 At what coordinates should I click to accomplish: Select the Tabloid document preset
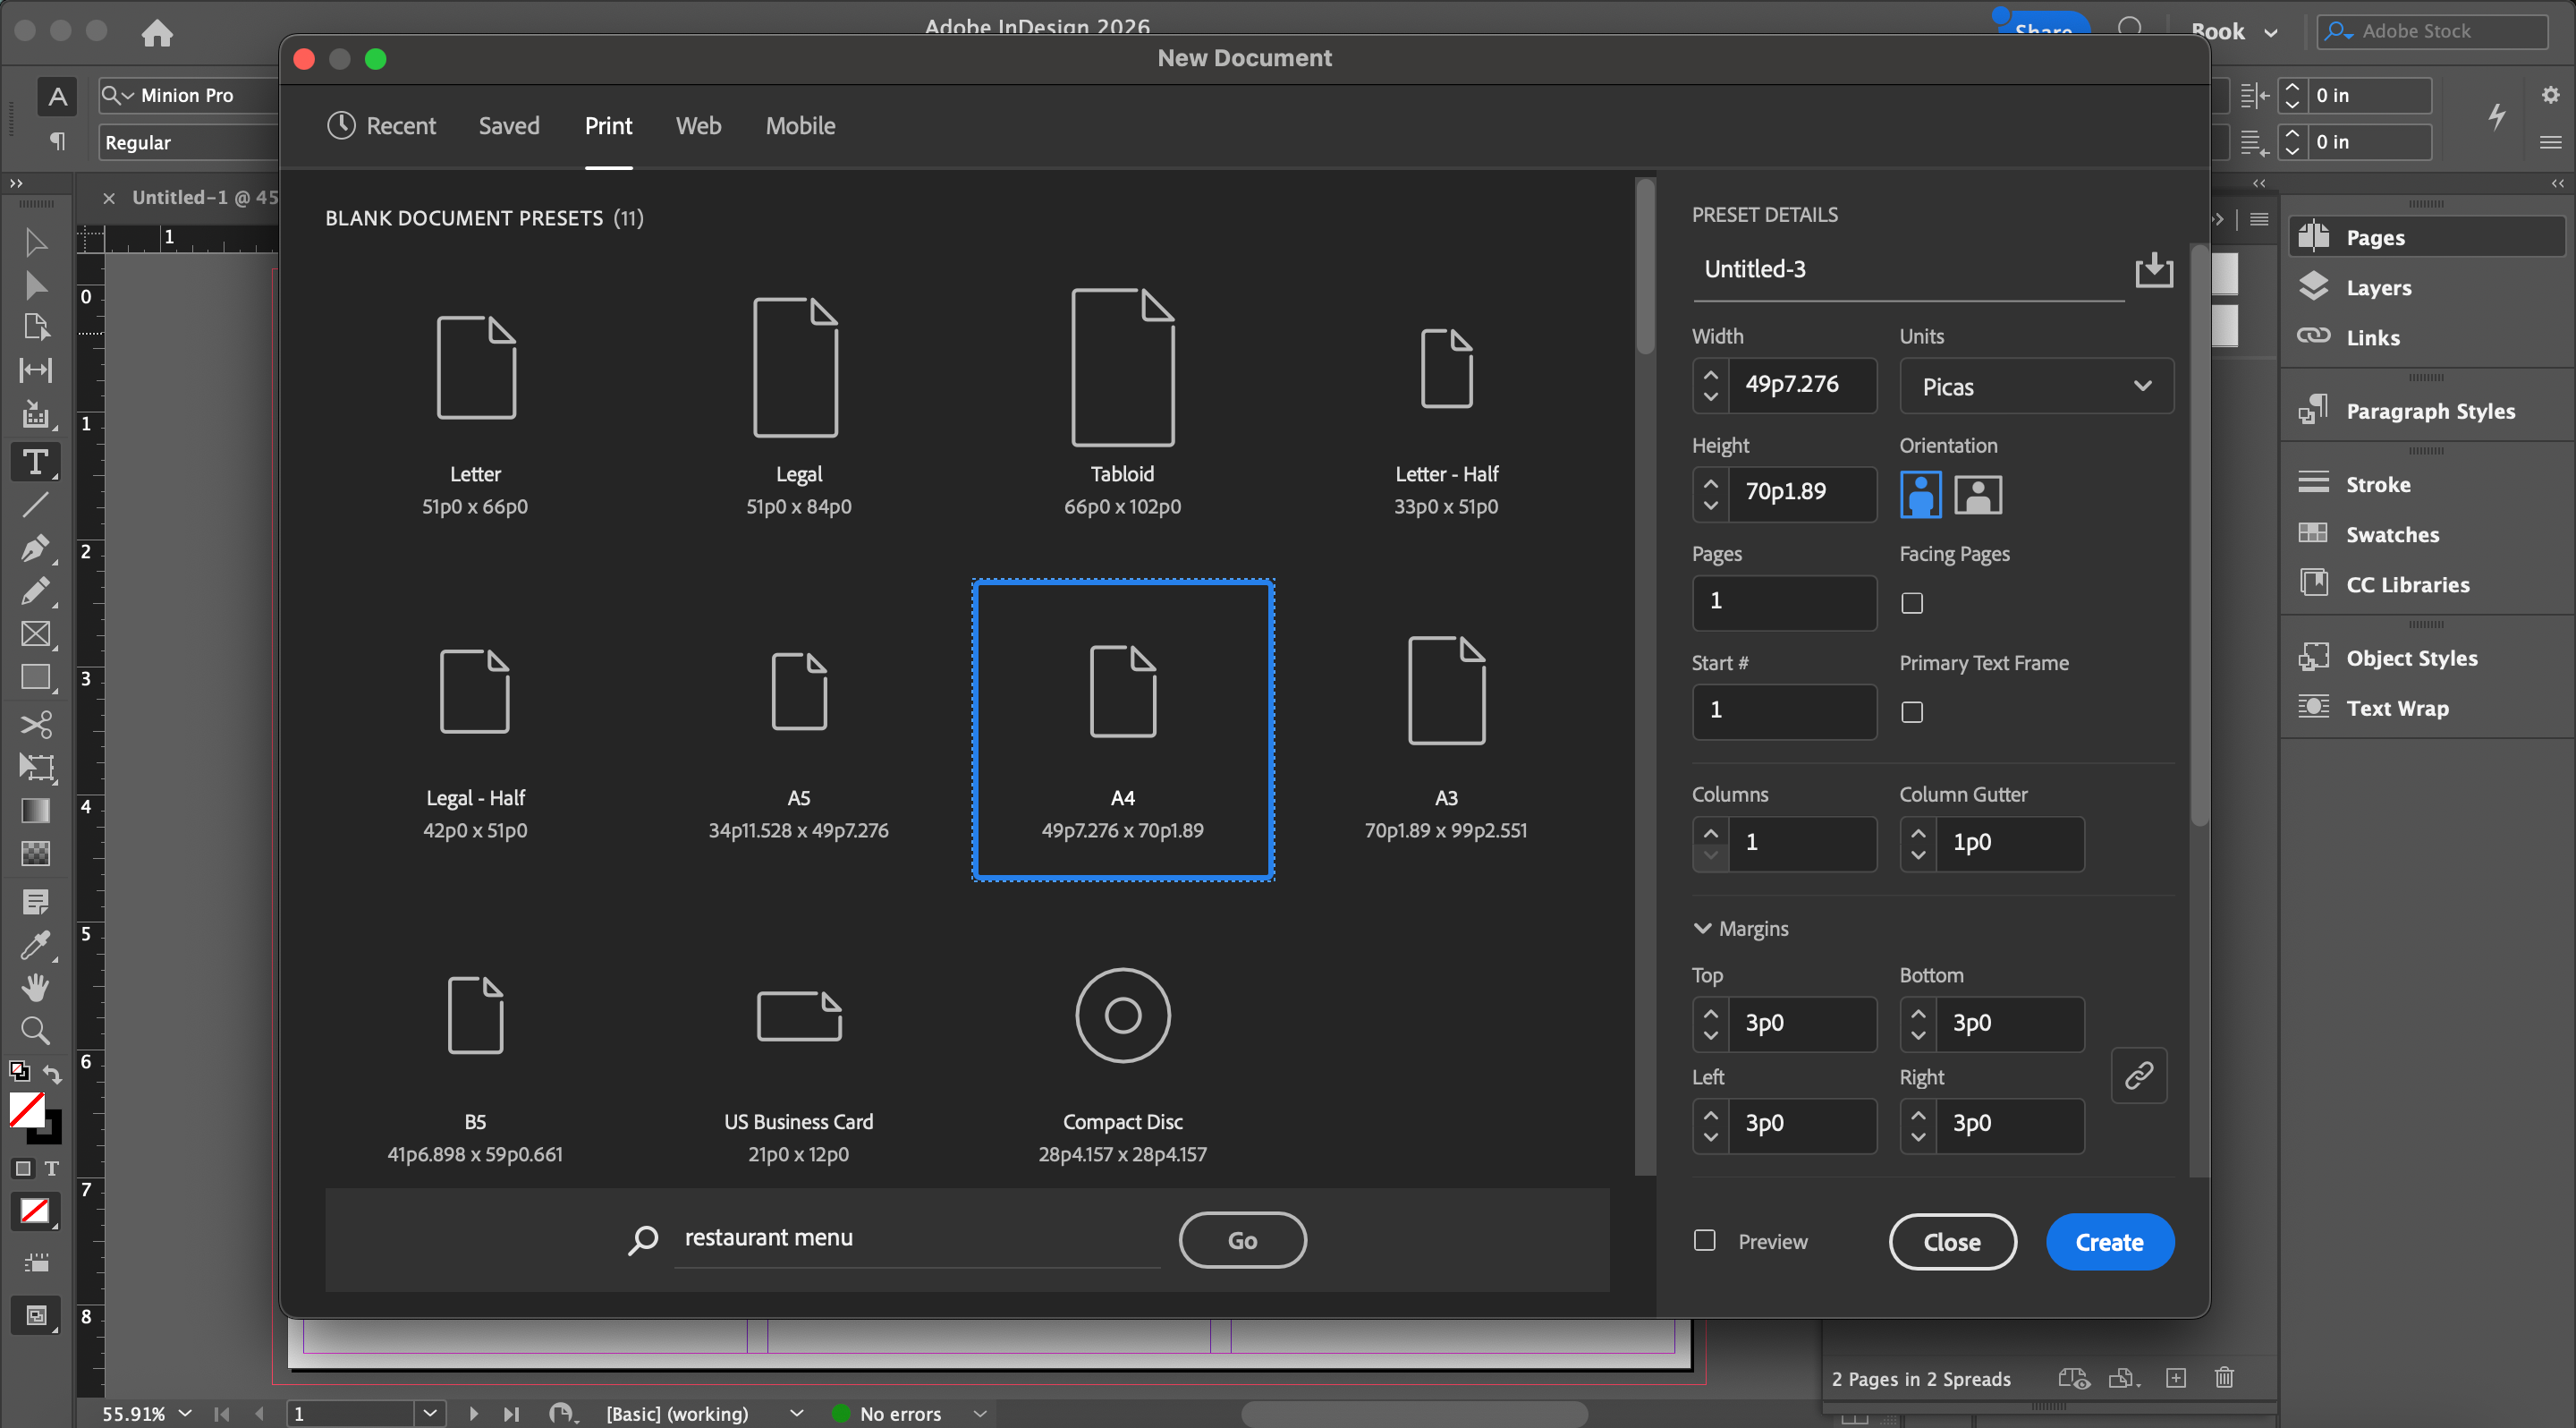pyautogui.click(x=1122, y=400)
